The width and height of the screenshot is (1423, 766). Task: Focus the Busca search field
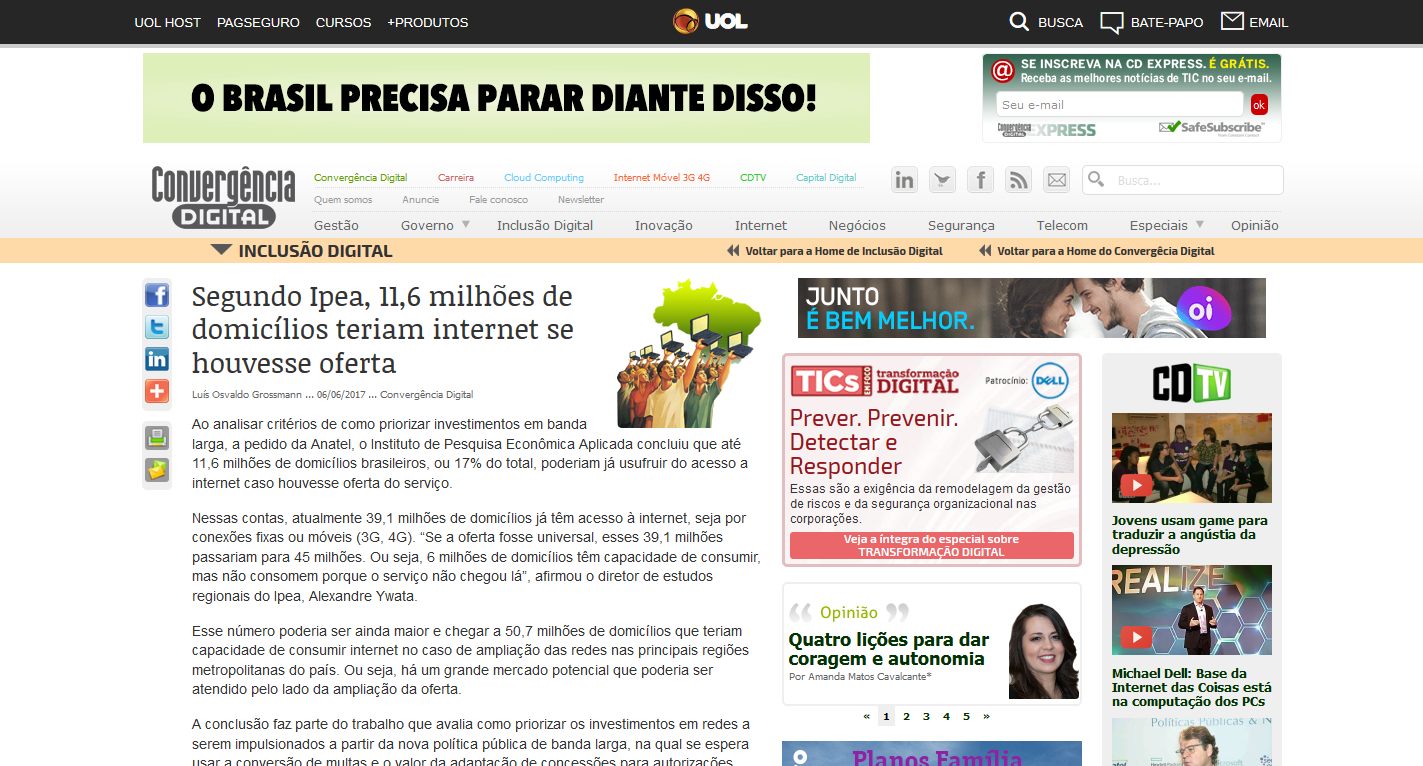point(1182,180)
